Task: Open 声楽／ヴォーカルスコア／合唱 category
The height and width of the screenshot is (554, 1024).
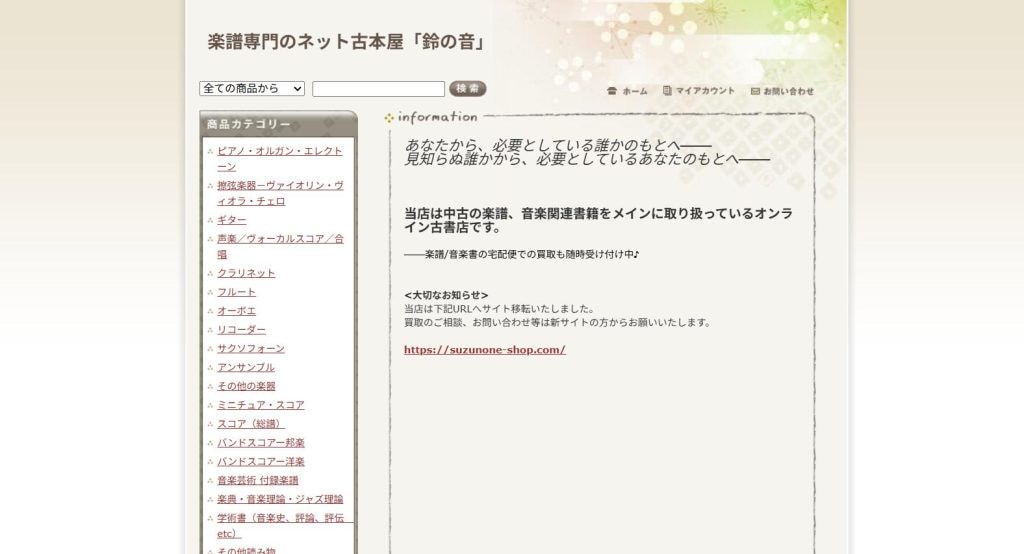Action: pyautogui.click(x=280, y=247)
